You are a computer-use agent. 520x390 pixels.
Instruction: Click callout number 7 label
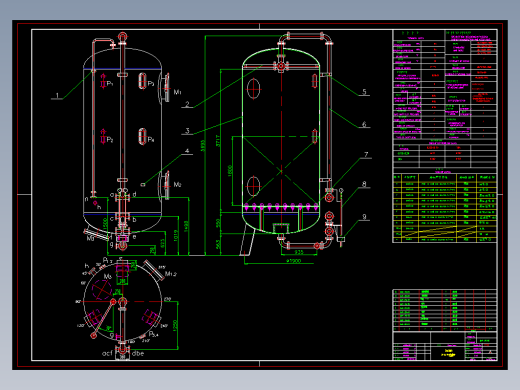pos(366,154)
